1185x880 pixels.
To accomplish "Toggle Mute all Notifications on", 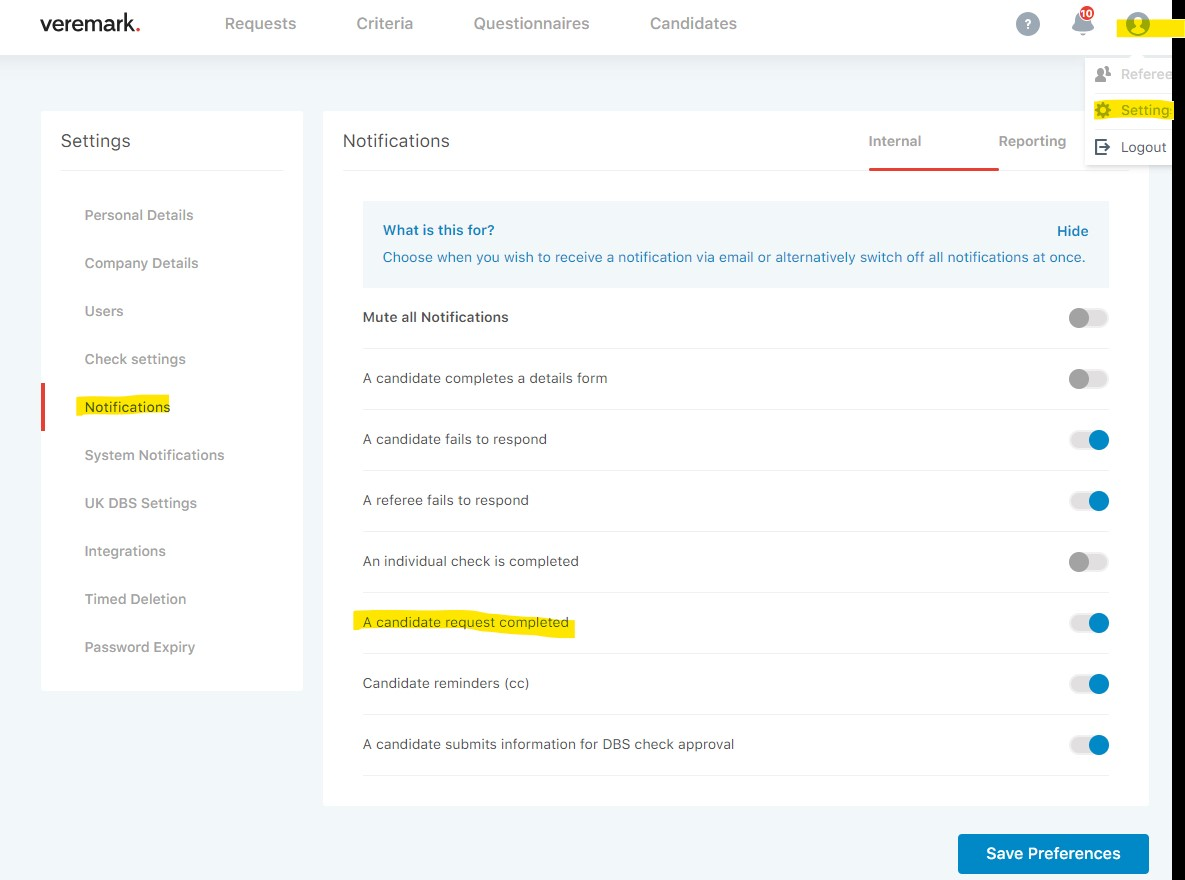I will click(x=1088, y=317).
